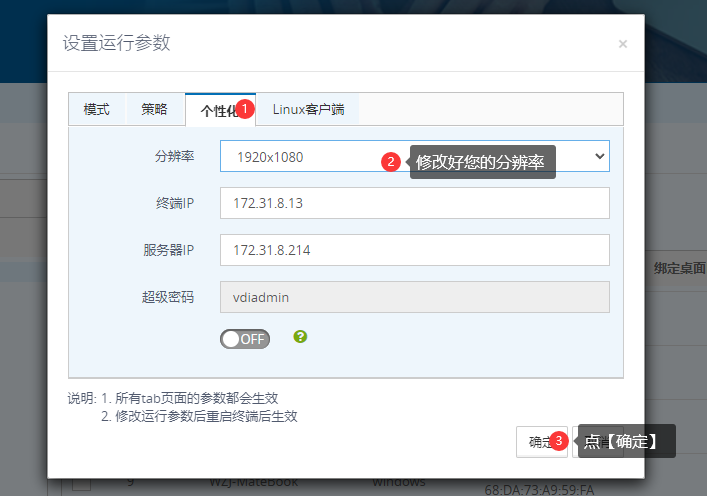Viewport: 707px width, 496px height.
Task: Switch to the 模式 tab
Action: 97,109
